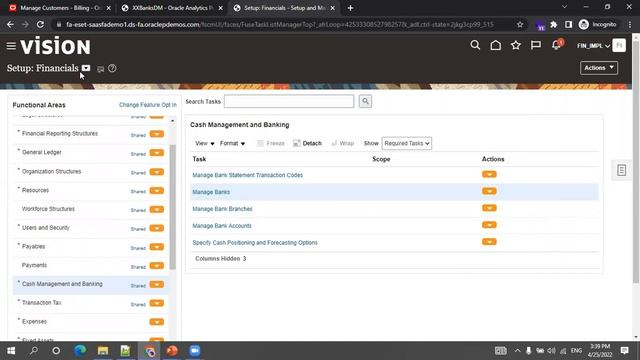This screenshot has height=360, width=640.
Task: Open Expenses area dropdown icon
Action: click(157, 322)
